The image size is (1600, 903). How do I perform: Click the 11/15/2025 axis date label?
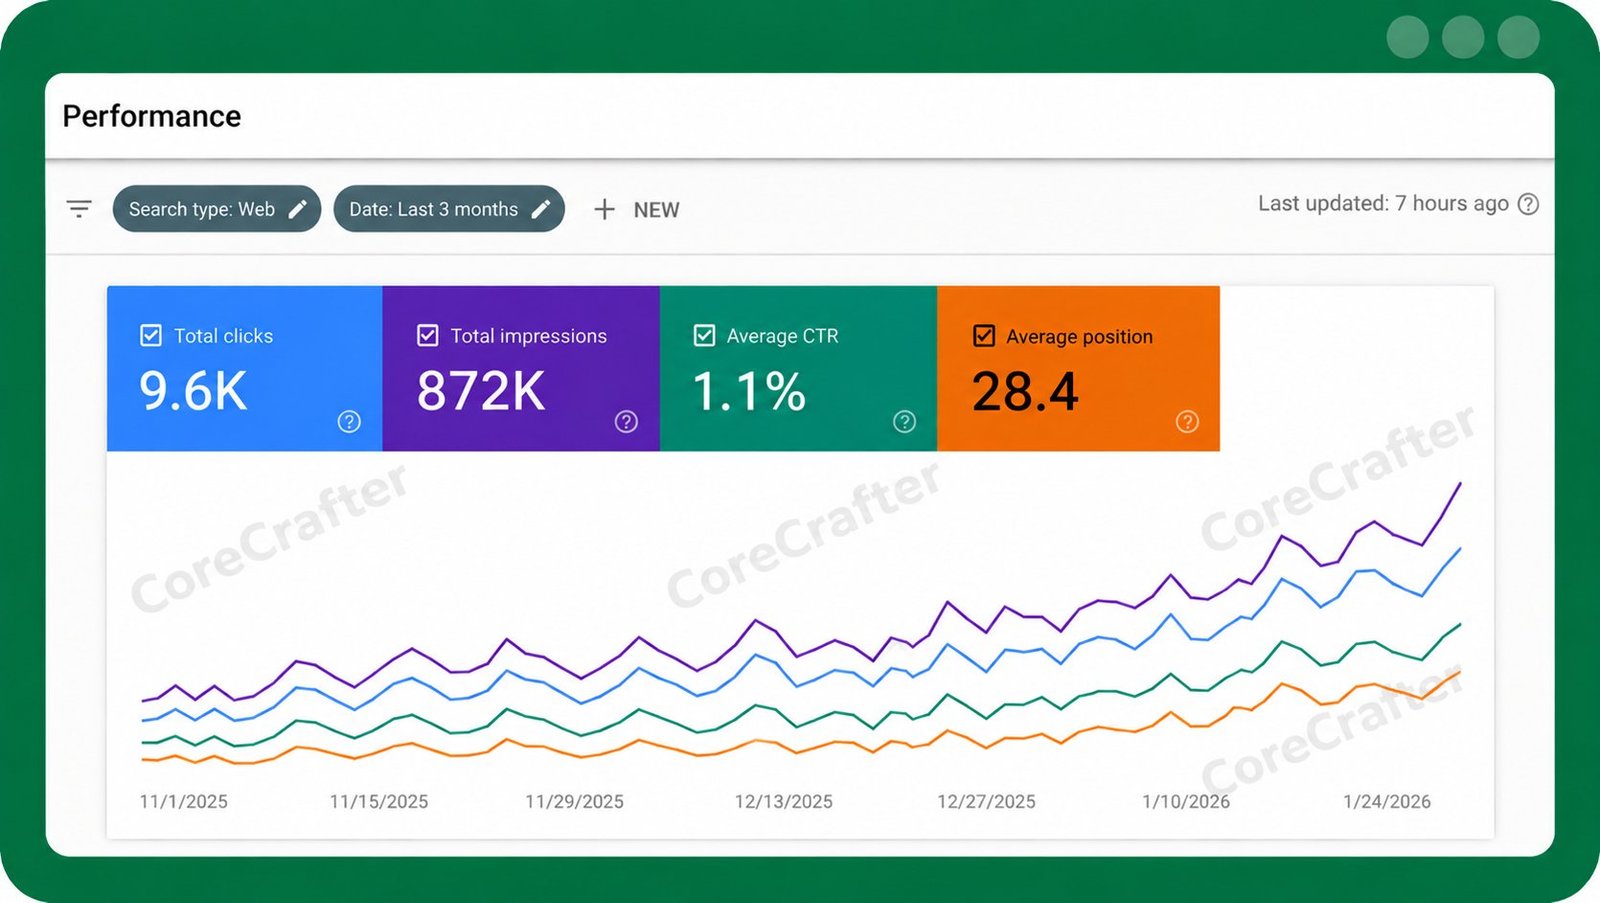(379, 802)
